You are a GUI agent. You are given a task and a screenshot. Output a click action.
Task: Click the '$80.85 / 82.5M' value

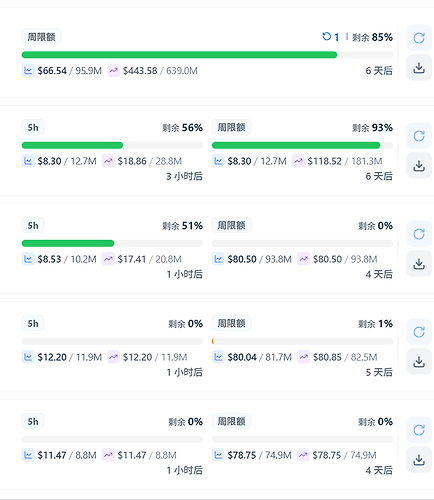(345, 357)
